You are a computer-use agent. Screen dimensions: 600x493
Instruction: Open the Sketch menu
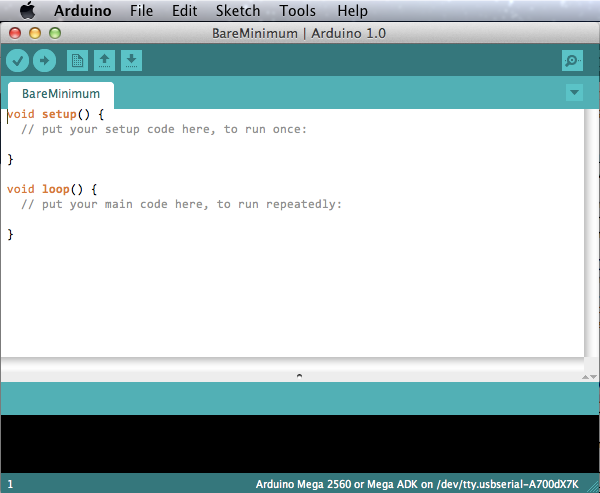point(237,11)
